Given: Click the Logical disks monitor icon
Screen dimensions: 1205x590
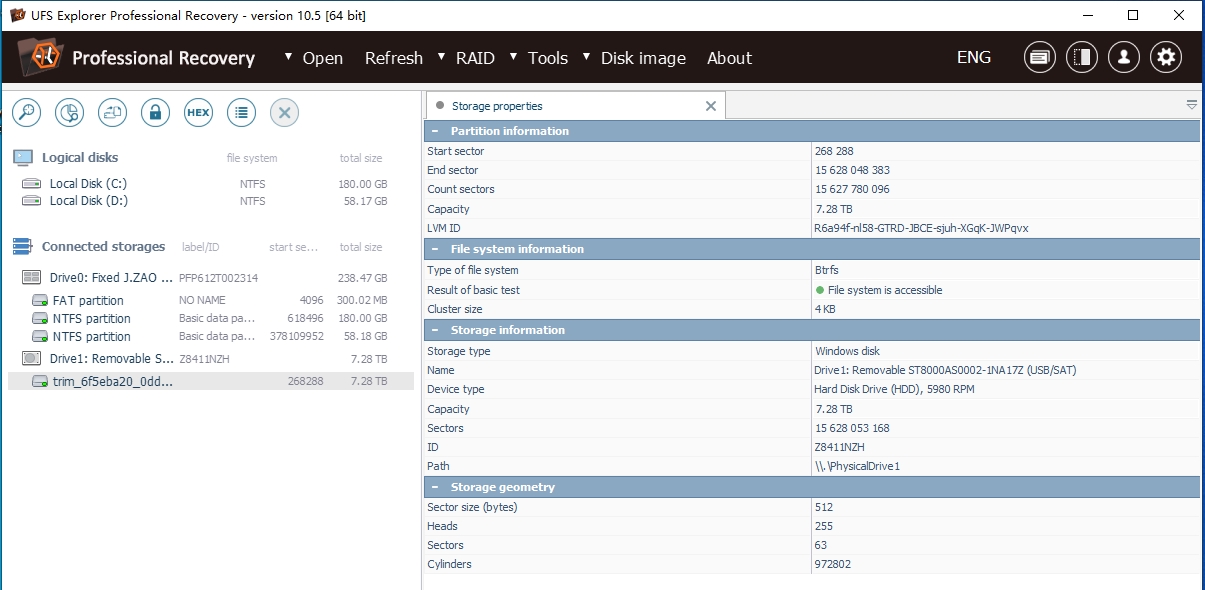Looking at the screenshot, I should point(23,158).
